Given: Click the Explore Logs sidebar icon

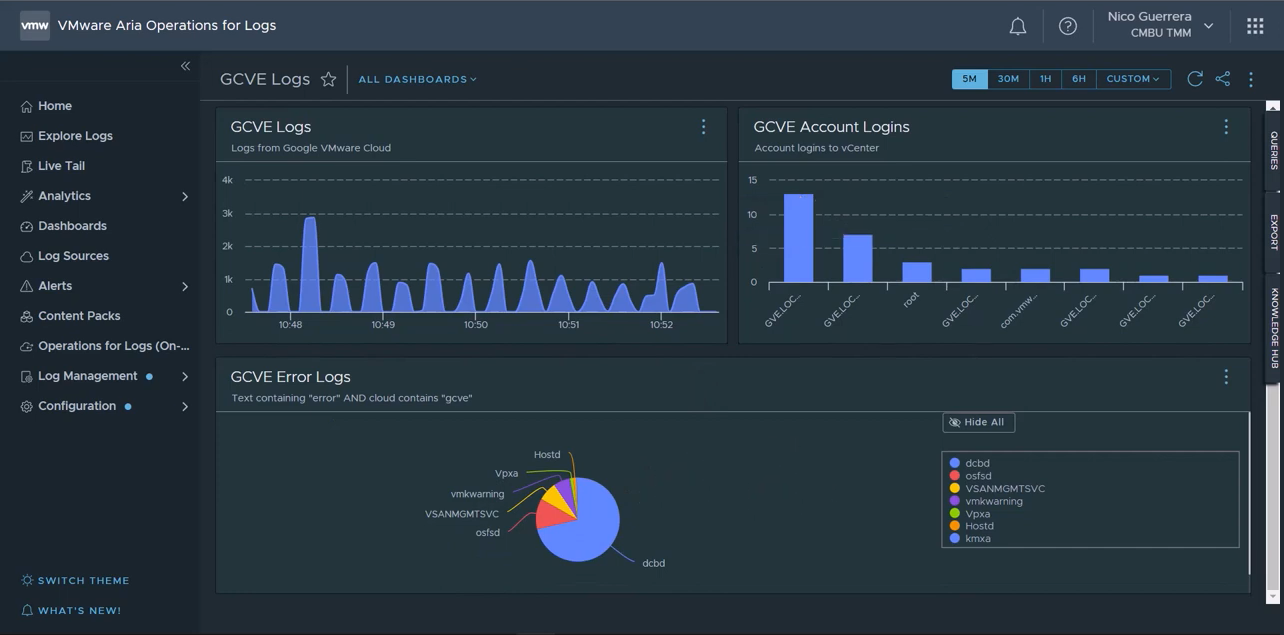Looking at the screenshot, I should (x=27, y=136).
